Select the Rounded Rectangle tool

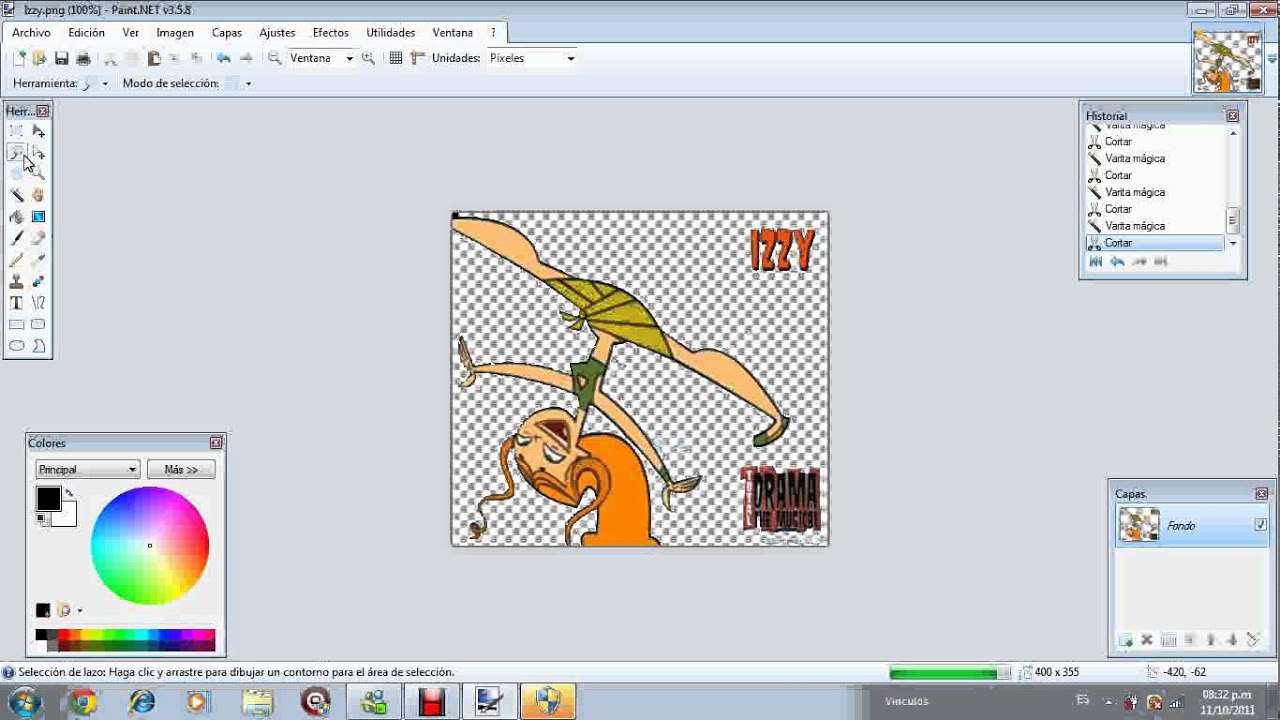click(38, 324)
